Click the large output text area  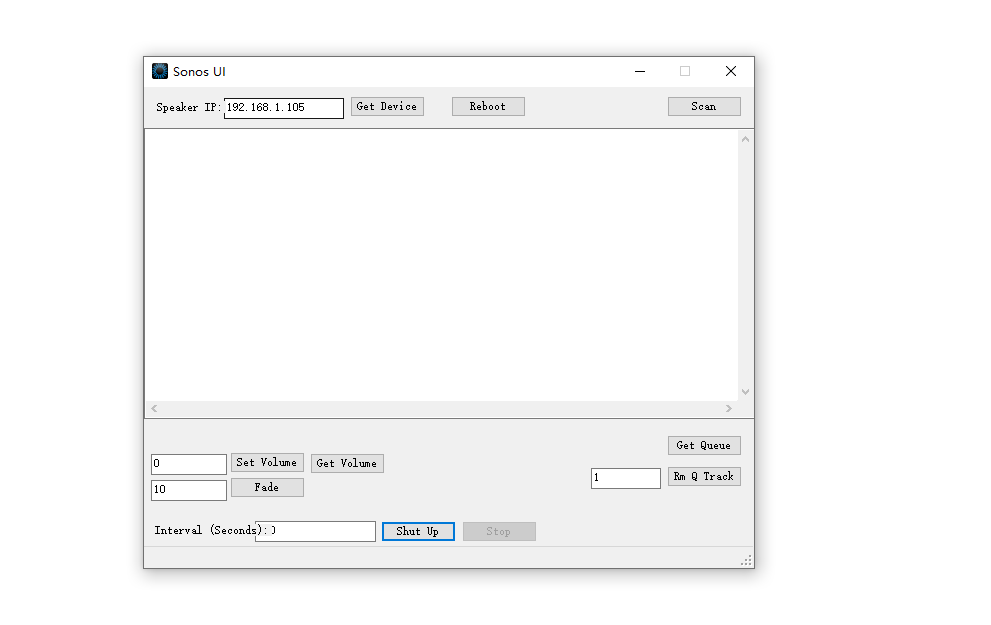(x=442, y=265)
